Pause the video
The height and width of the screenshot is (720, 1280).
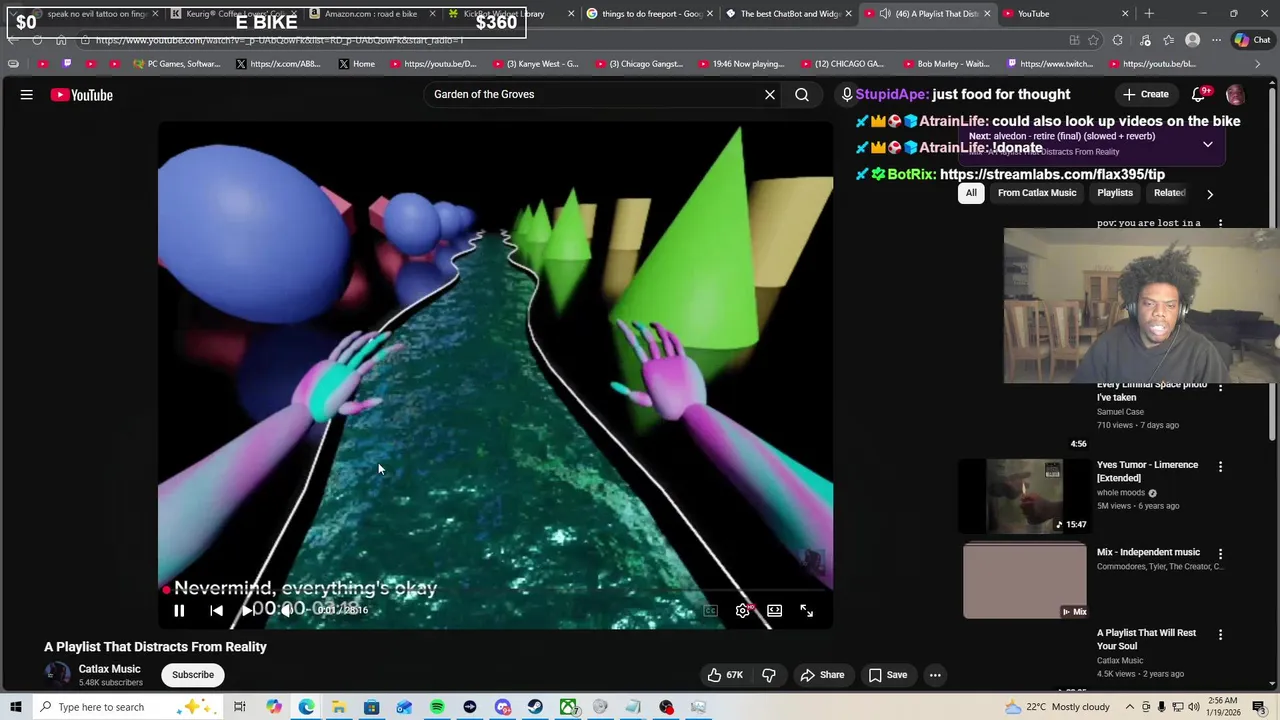[179, 610]
